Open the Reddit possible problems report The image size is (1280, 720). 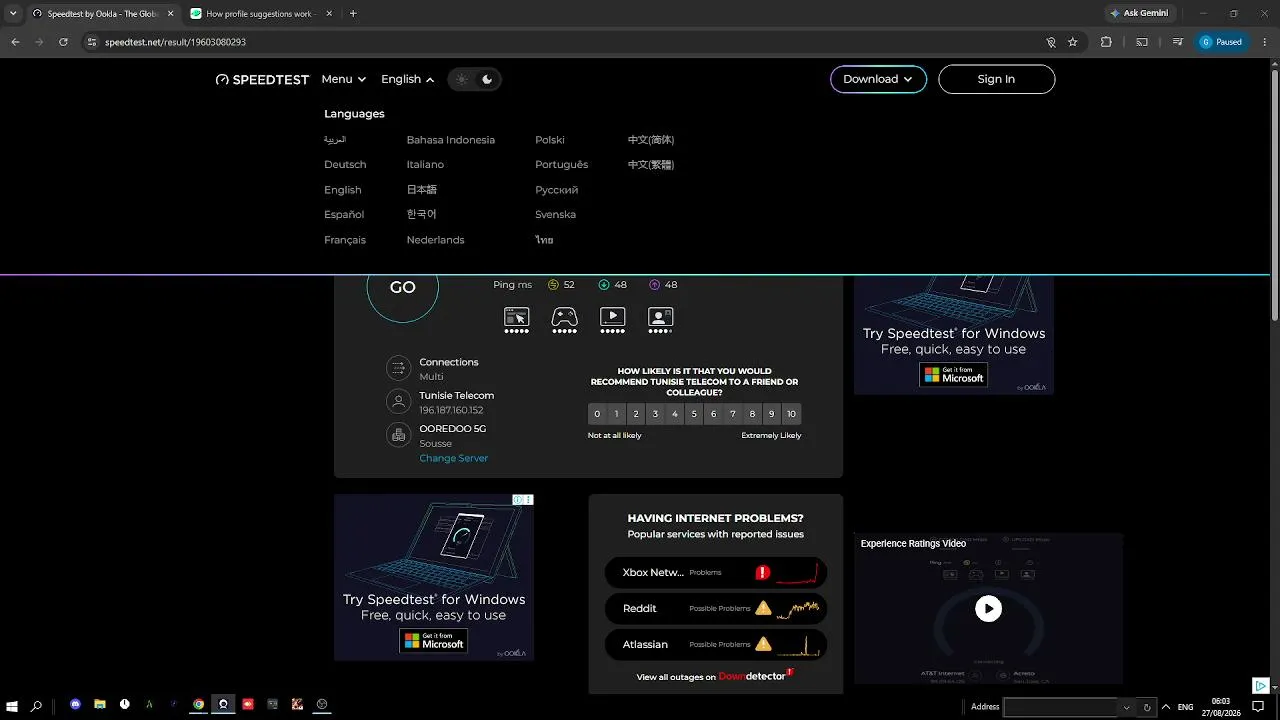pyautogui.click(x=716, y=608)
